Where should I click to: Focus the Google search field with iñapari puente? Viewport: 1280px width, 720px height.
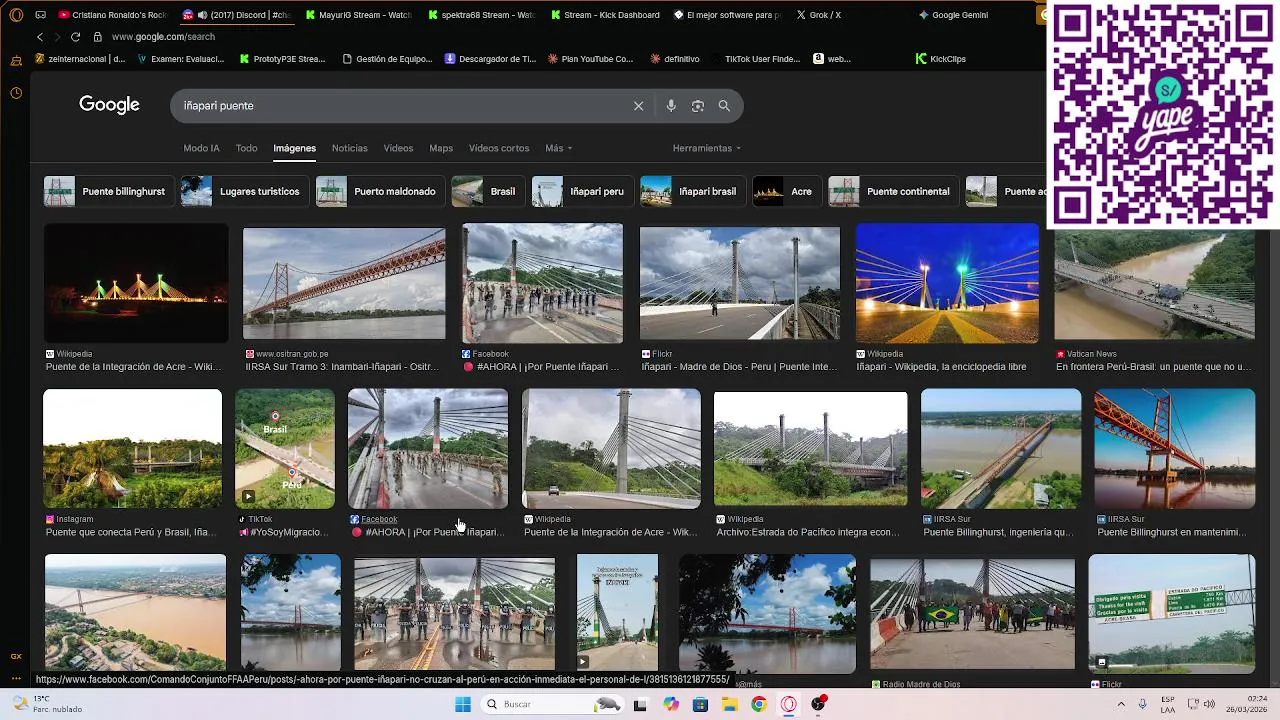click(400, 106)
